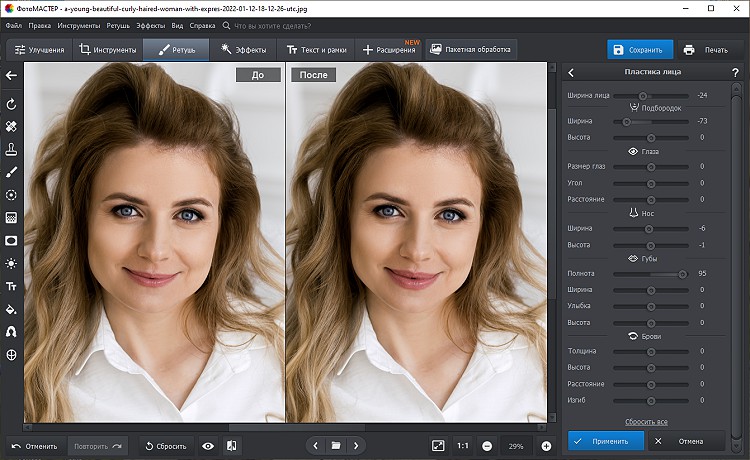Screen dimensions: 750x460
Task: Zoom out with the minus icon
Action: [486, 445]
